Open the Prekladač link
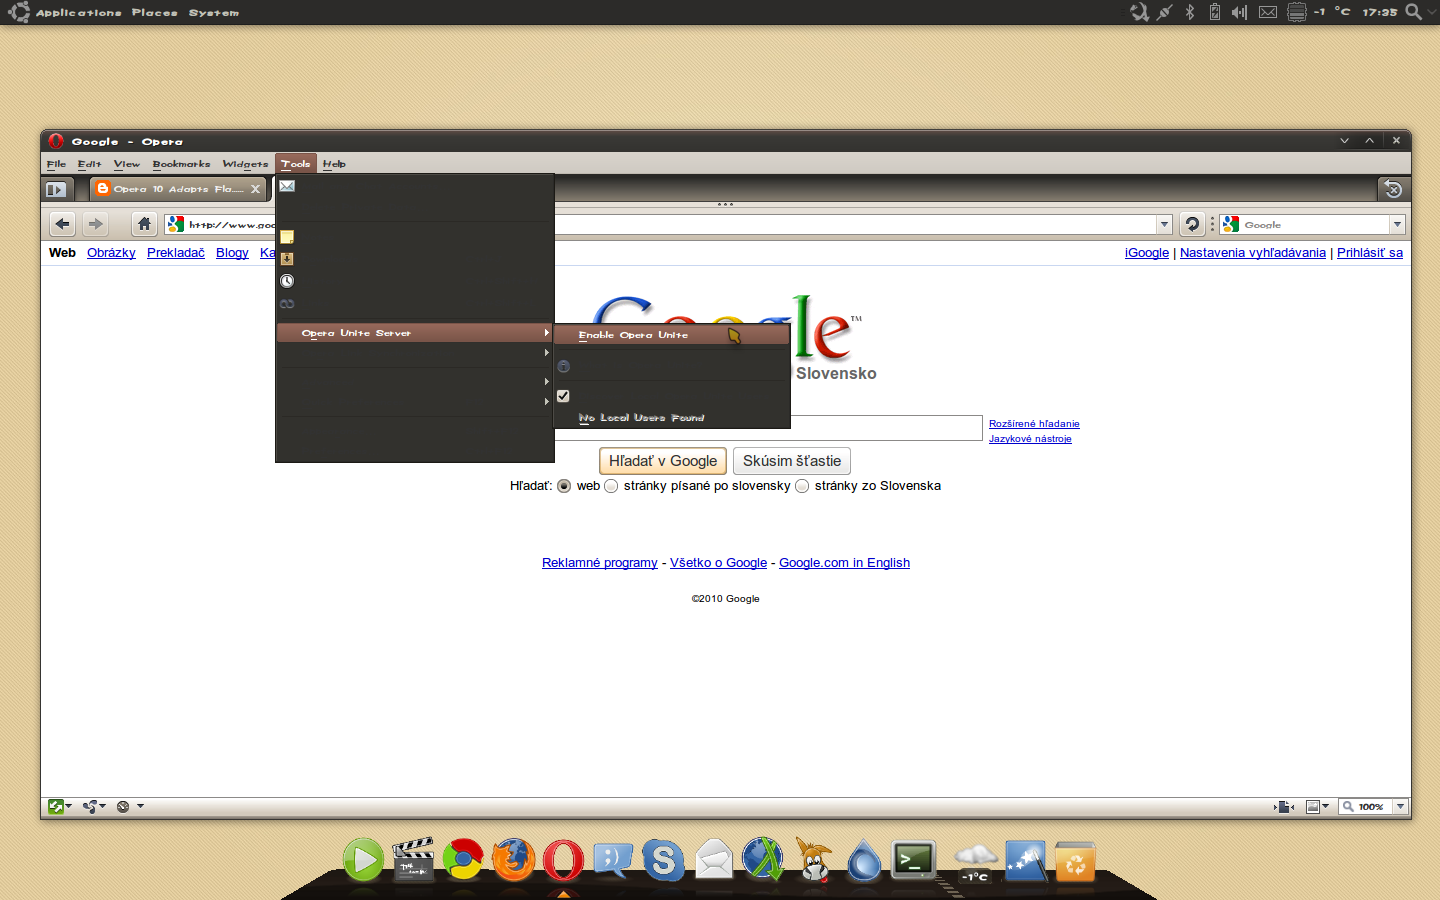The image size is (1440, 900). (176, 253)
